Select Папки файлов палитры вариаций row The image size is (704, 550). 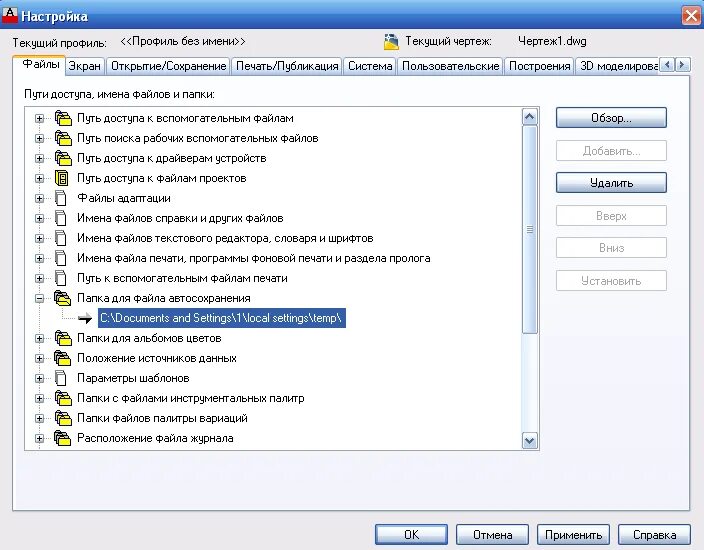[x=162, y=418]
